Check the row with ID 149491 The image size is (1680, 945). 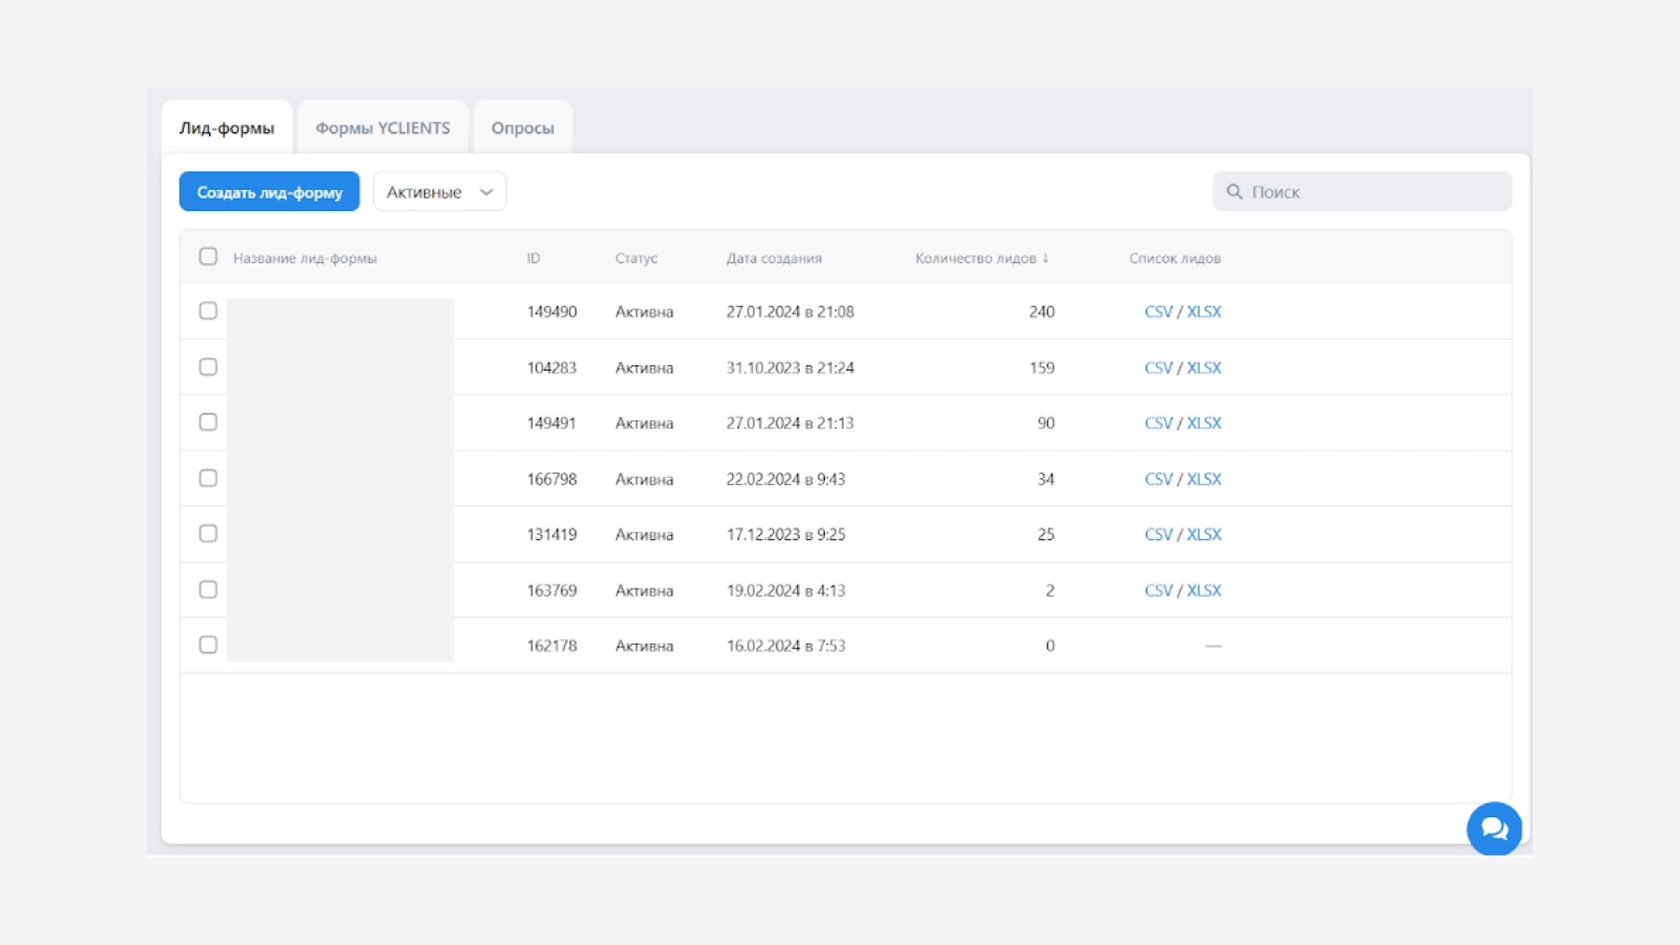point(208,422)
